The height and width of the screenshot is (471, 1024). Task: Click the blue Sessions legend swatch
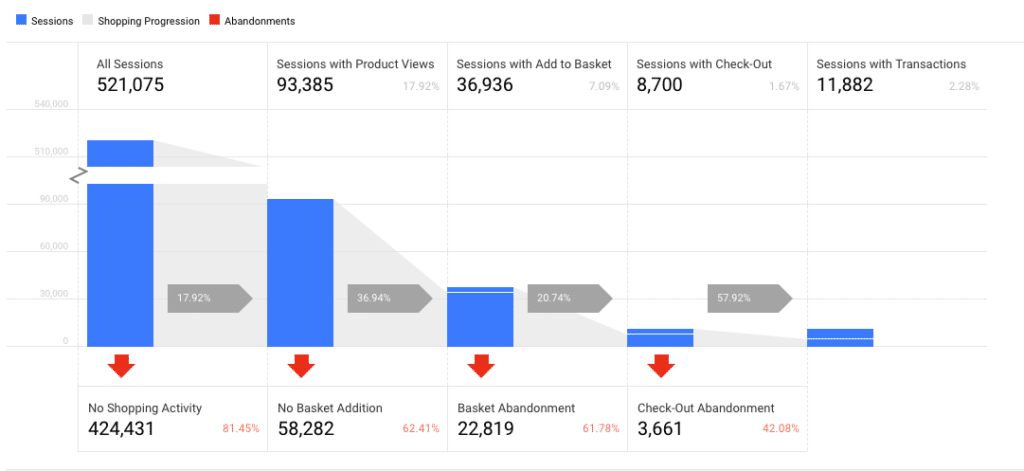(22, 21)
